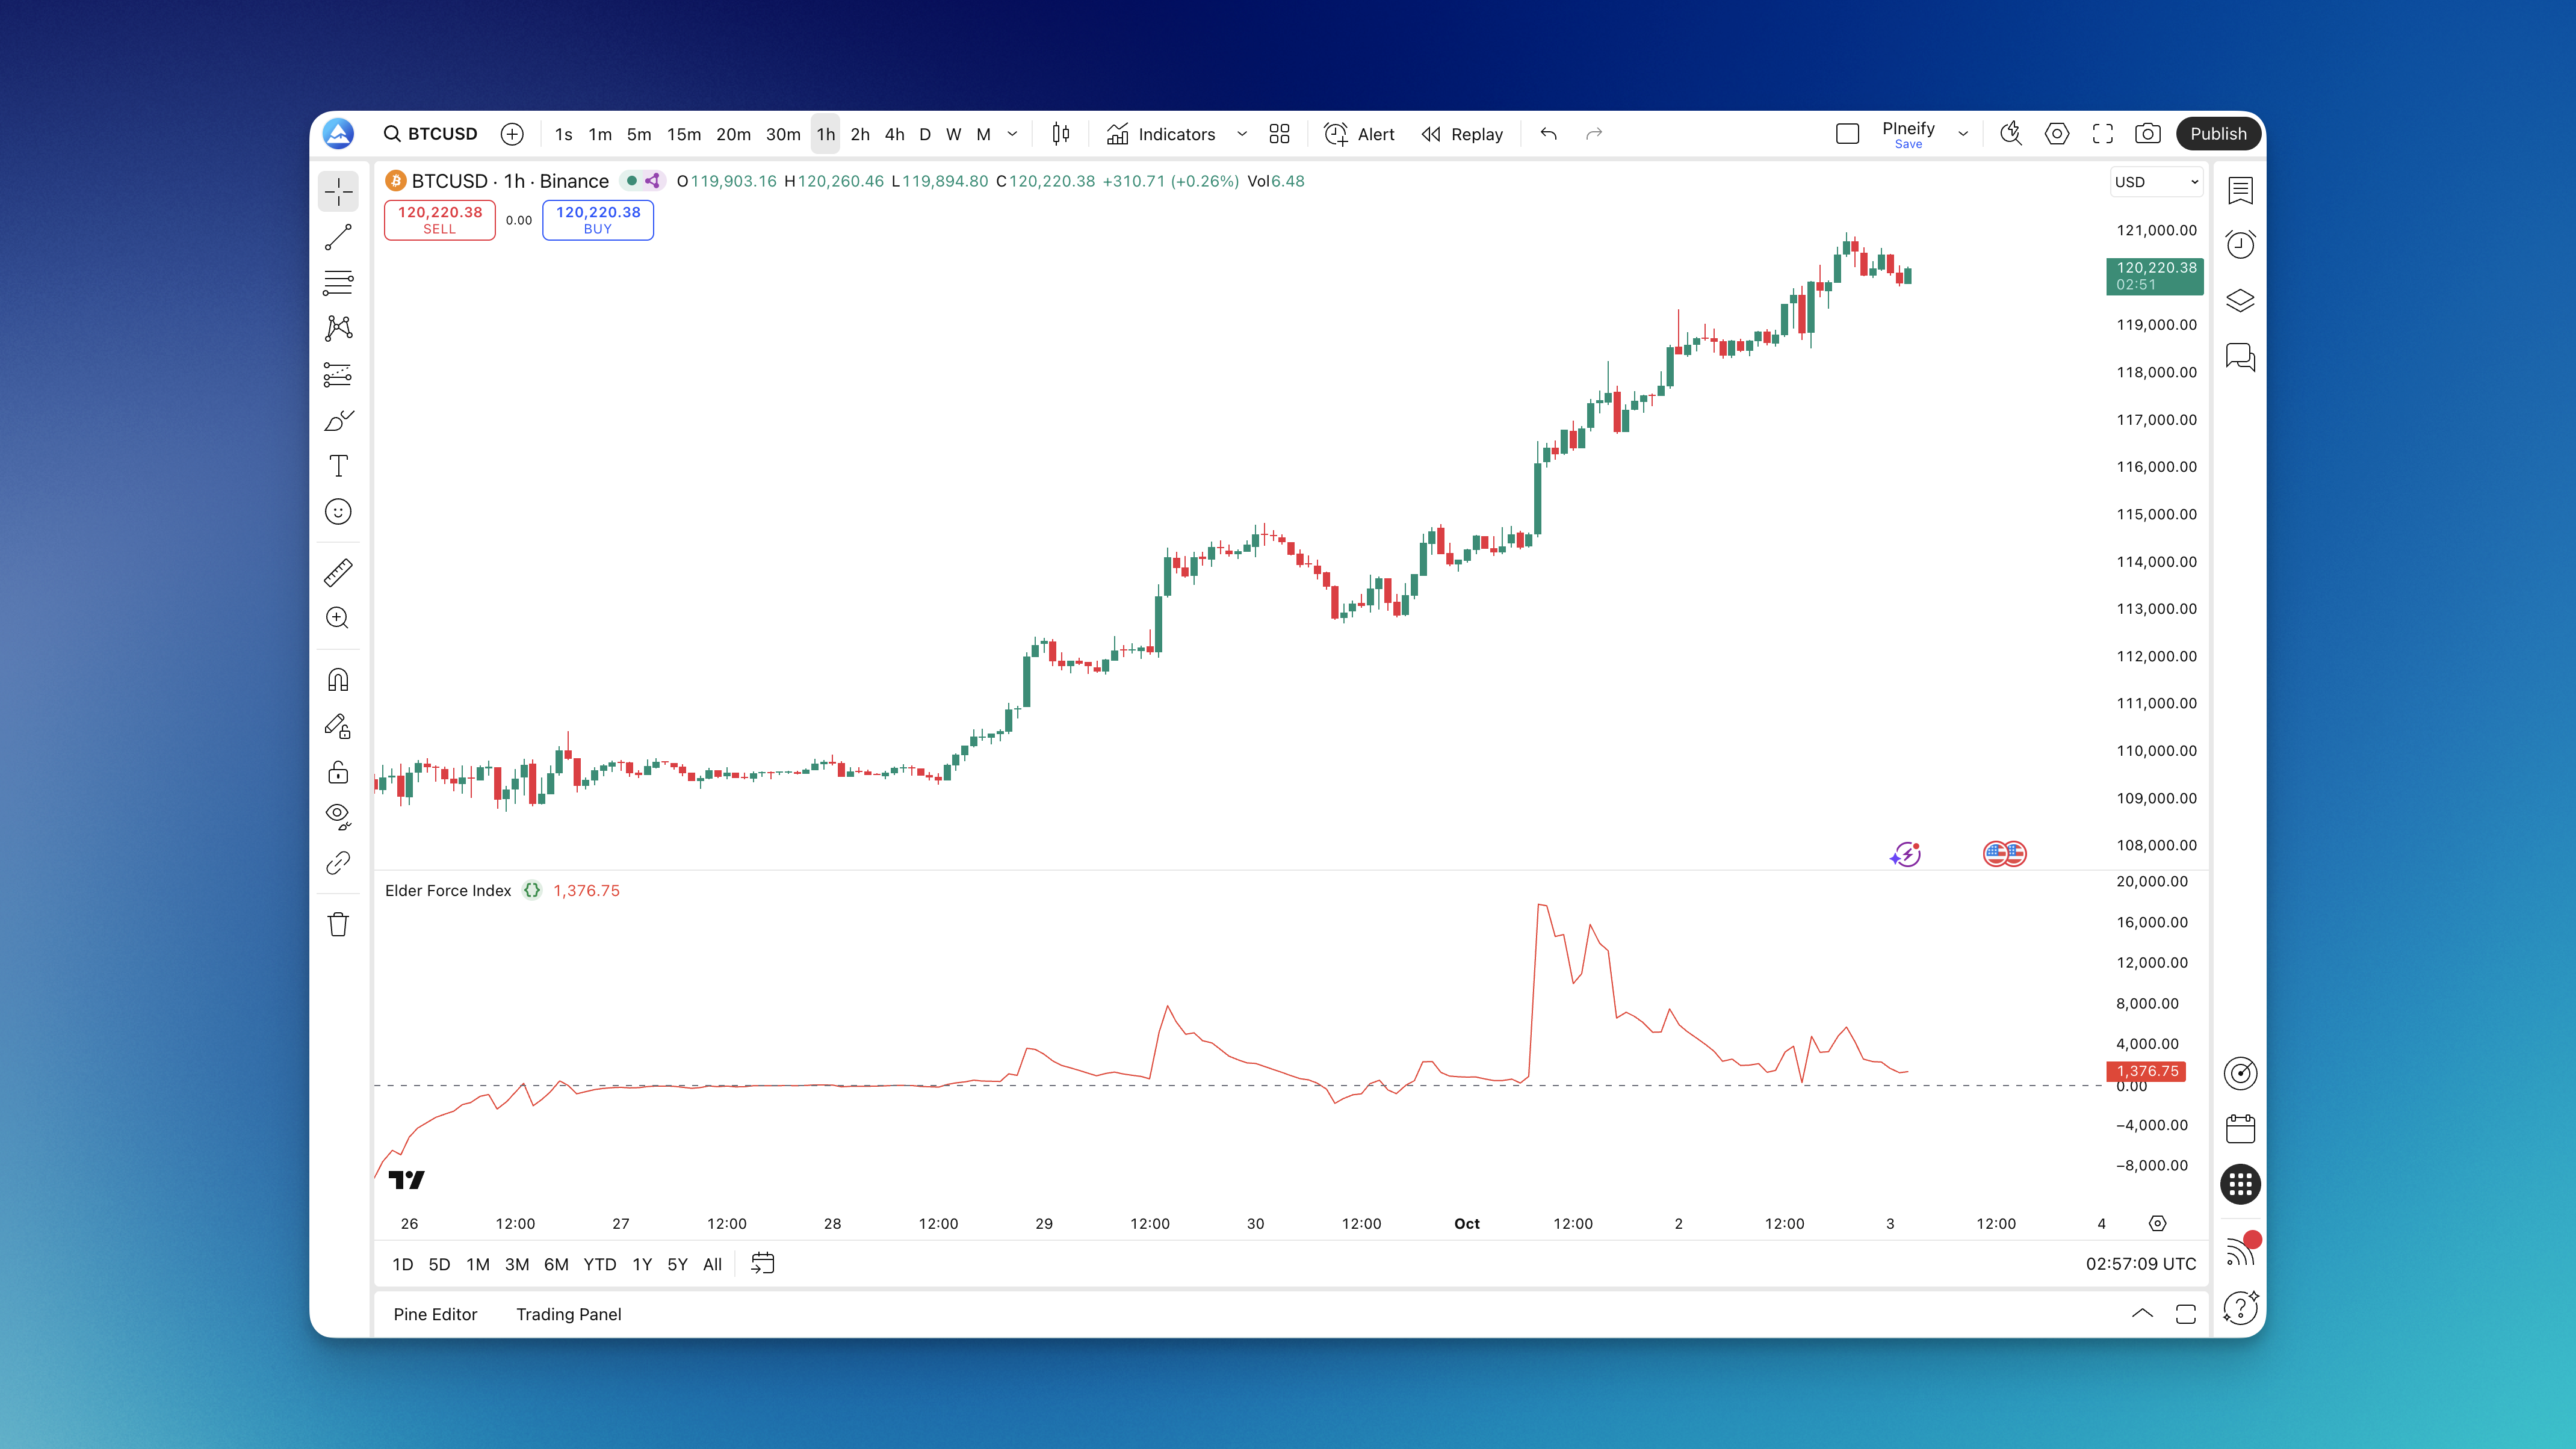Image resolution: width=2576 pixels, height=1449 pixels.
Task: Select the ruler measure tool
Action: tap(338, 572)
